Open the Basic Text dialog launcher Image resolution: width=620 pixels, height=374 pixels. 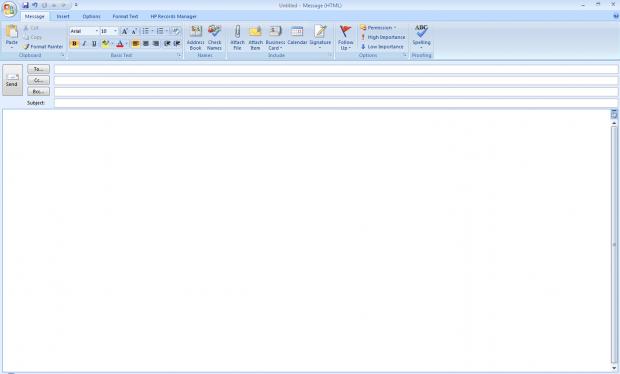click(x=179, y=55)
